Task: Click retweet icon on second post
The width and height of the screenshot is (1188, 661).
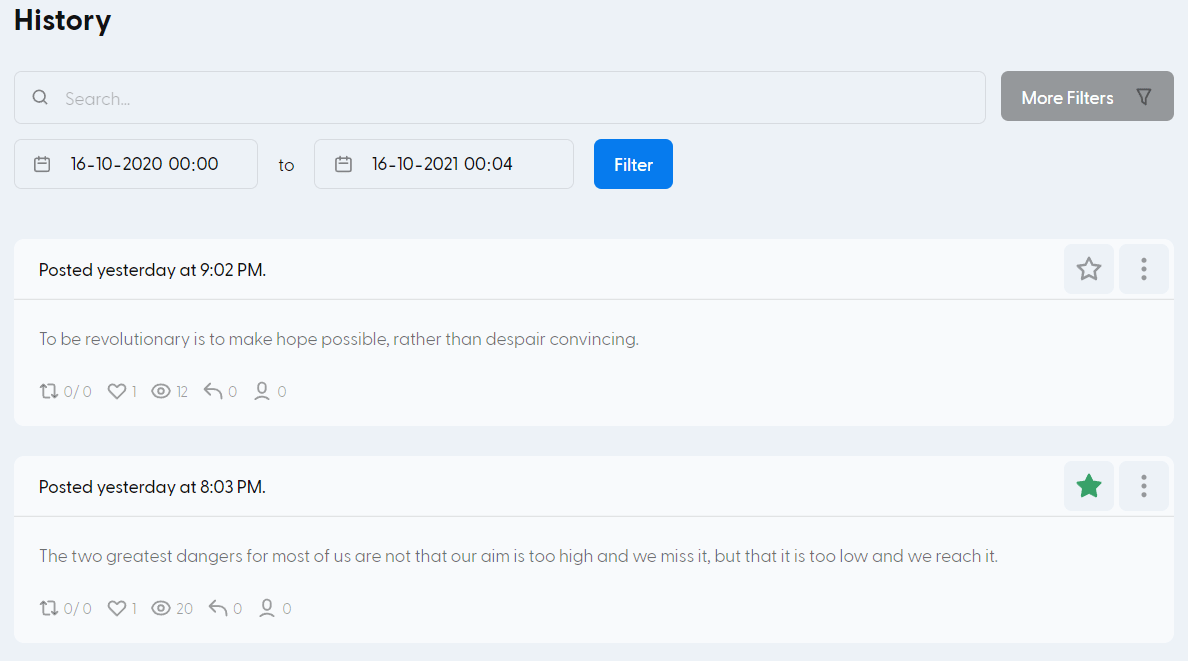Action: (49, 608)
